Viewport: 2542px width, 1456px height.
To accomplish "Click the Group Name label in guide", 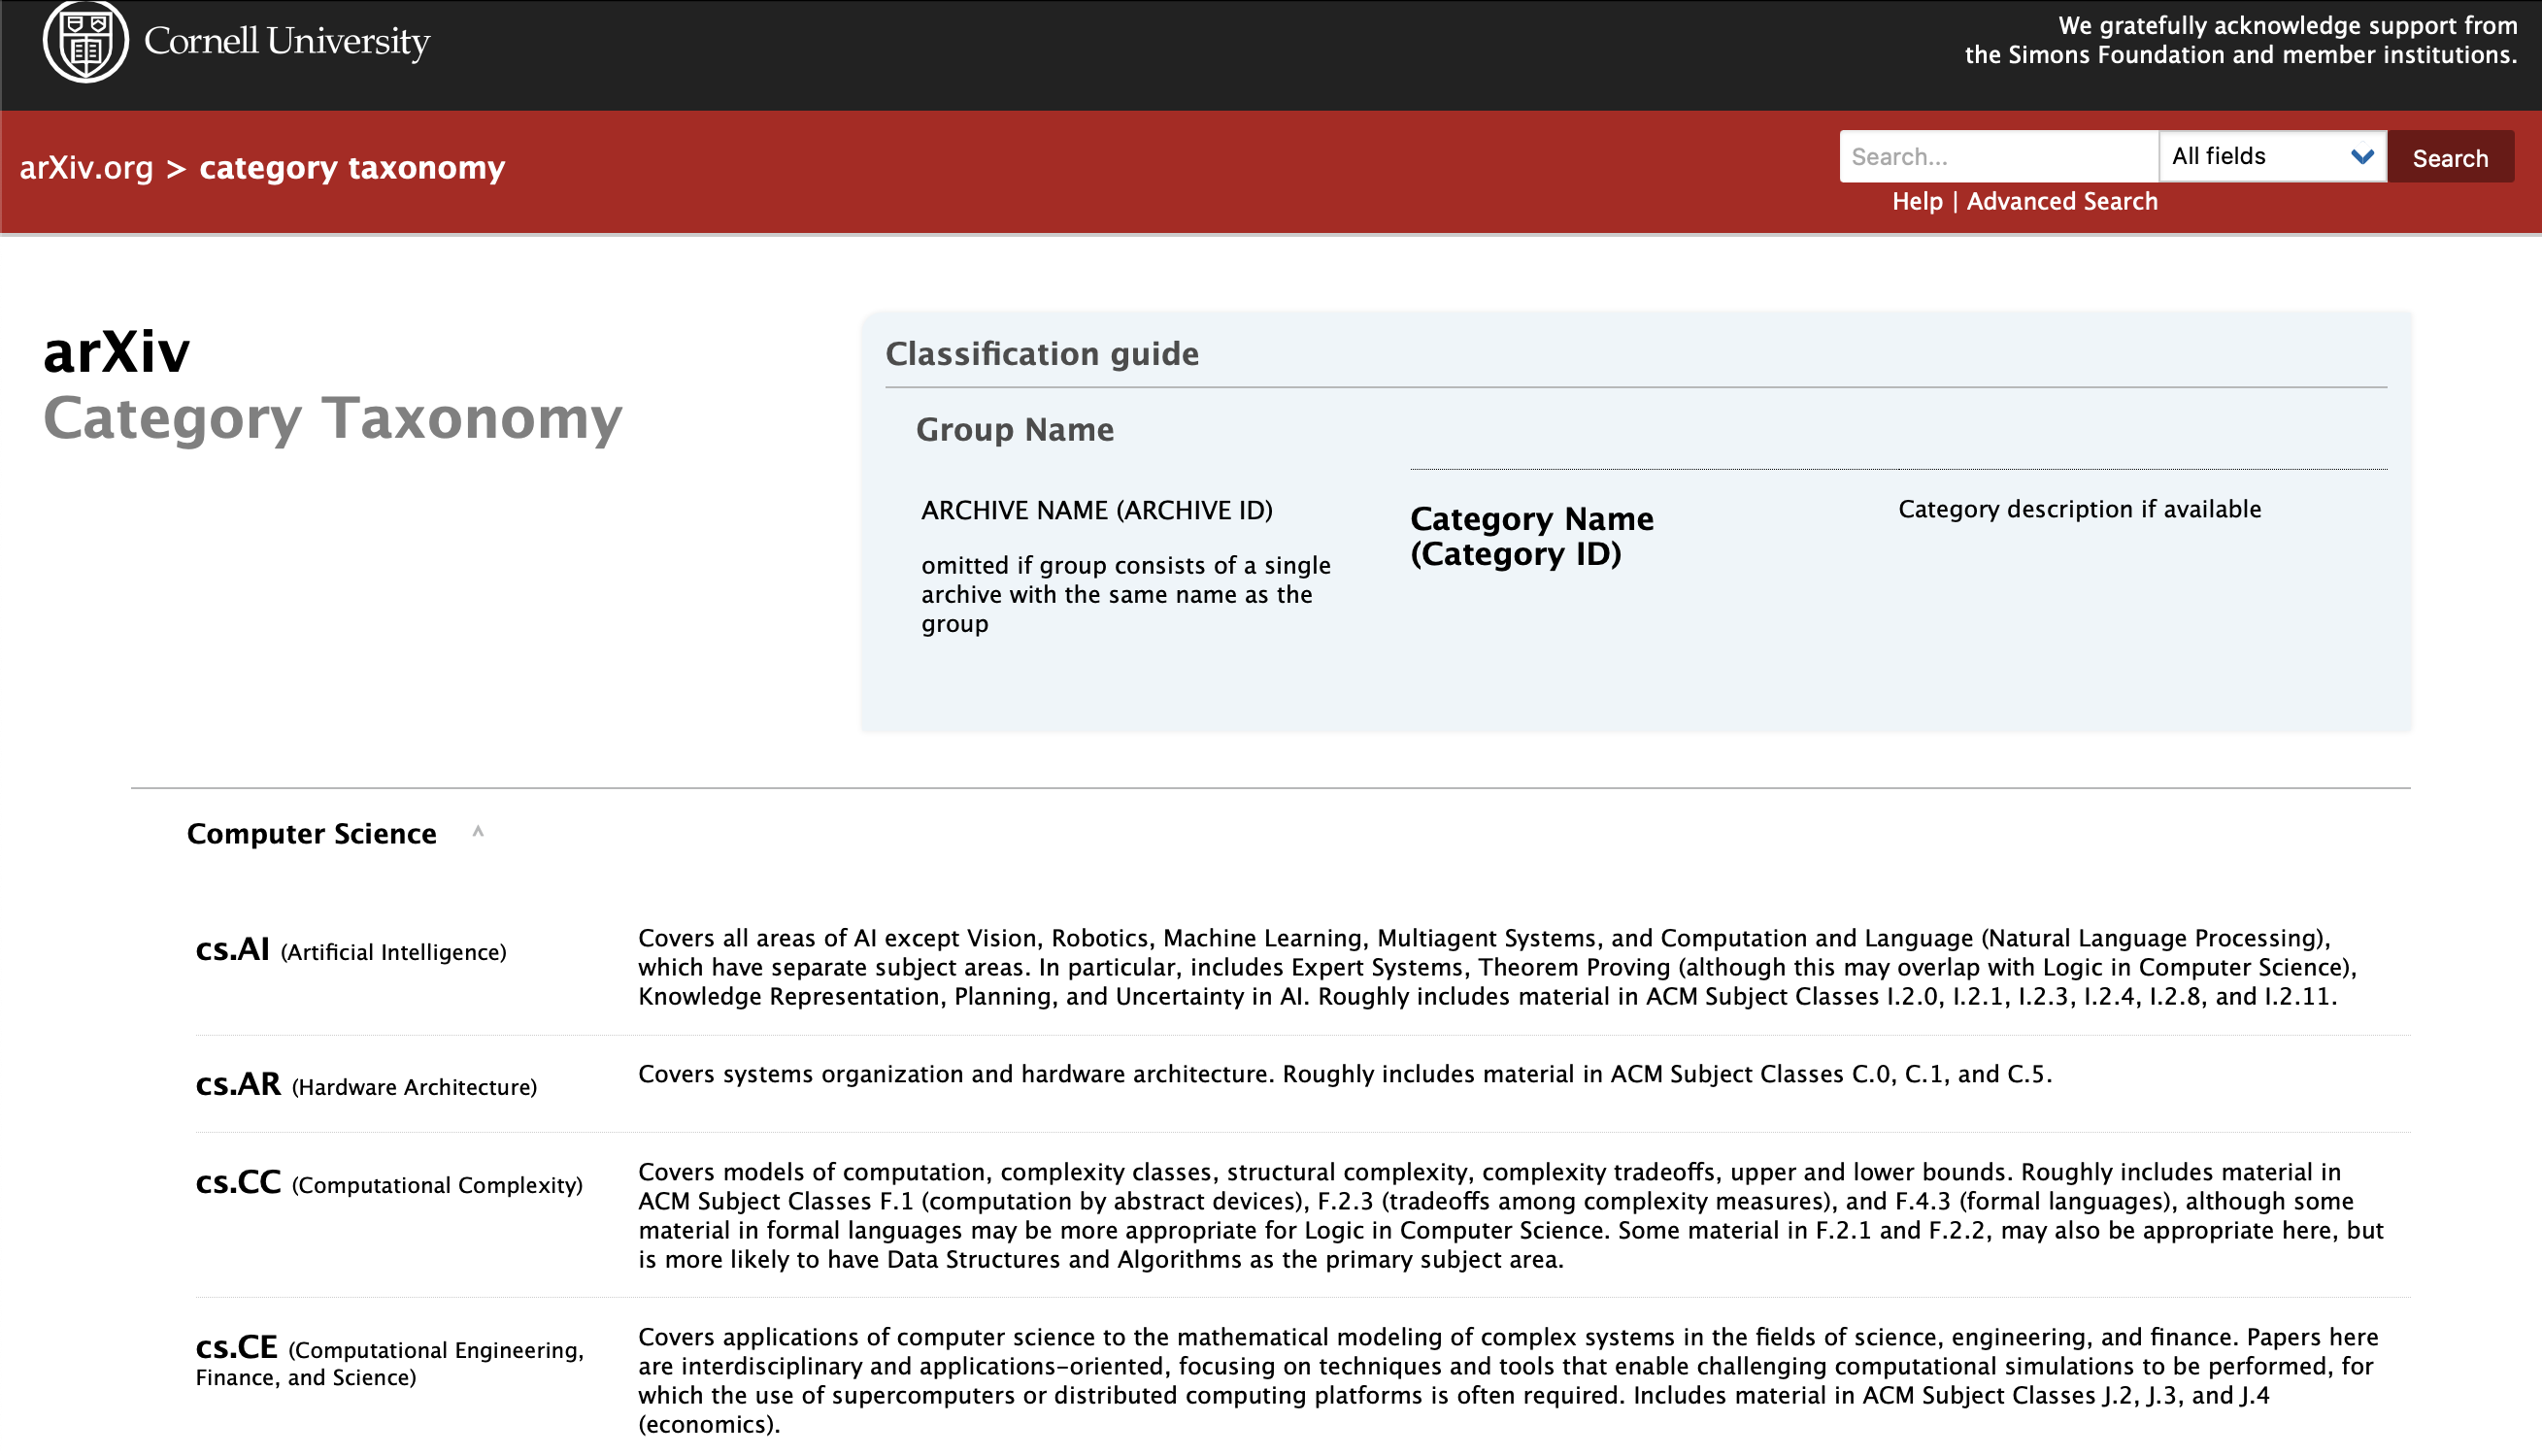I will tap(1014, 430).
